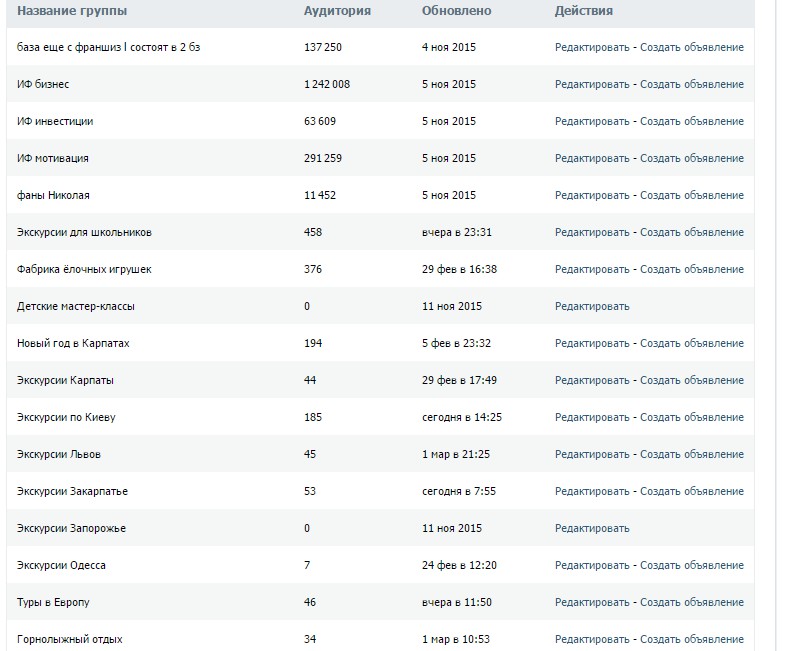This screenshot has height=651, width=806.
Task: Click Создать объявление for Туры в Европу
Action: coord(692,602)
